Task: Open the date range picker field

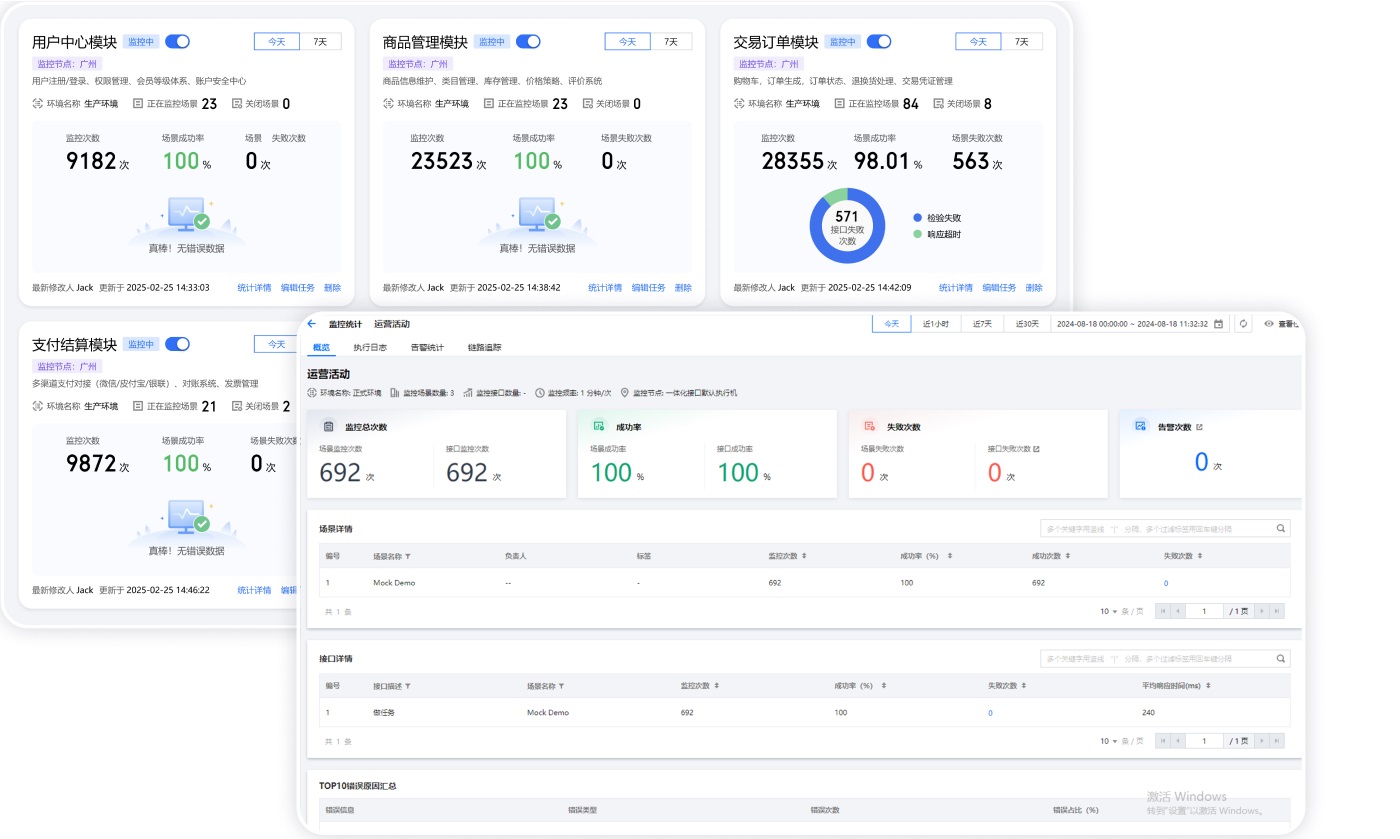Action: pos(1139,324)
